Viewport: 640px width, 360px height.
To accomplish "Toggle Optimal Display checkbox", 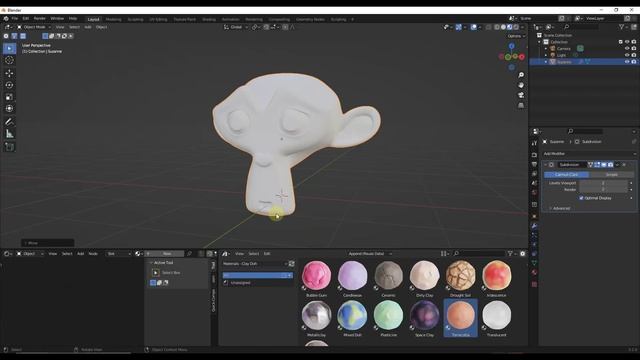I will coord(581,198).
